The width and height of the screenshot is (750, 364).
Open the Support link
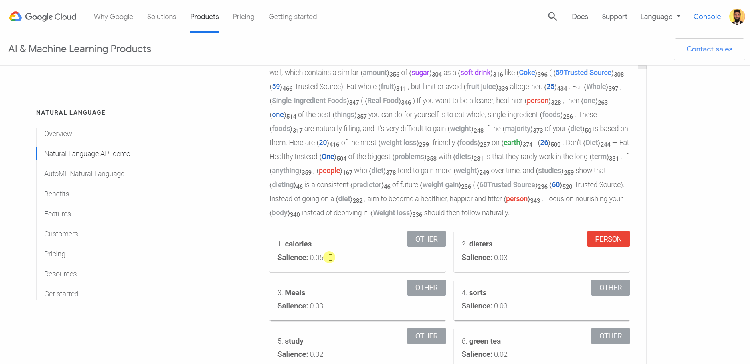(614, 17)
